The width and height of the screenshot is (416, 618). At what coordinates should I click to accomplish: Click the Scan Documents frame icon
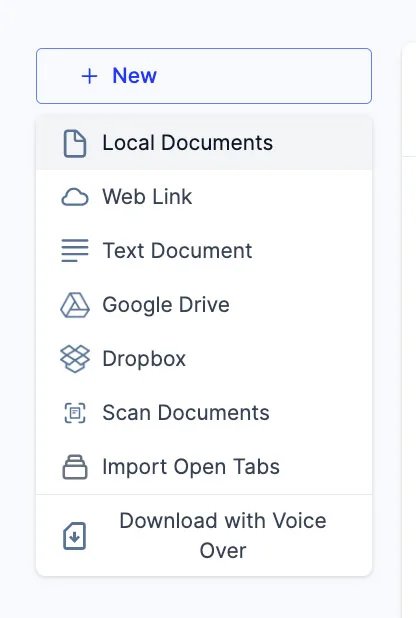pos(75,413)
